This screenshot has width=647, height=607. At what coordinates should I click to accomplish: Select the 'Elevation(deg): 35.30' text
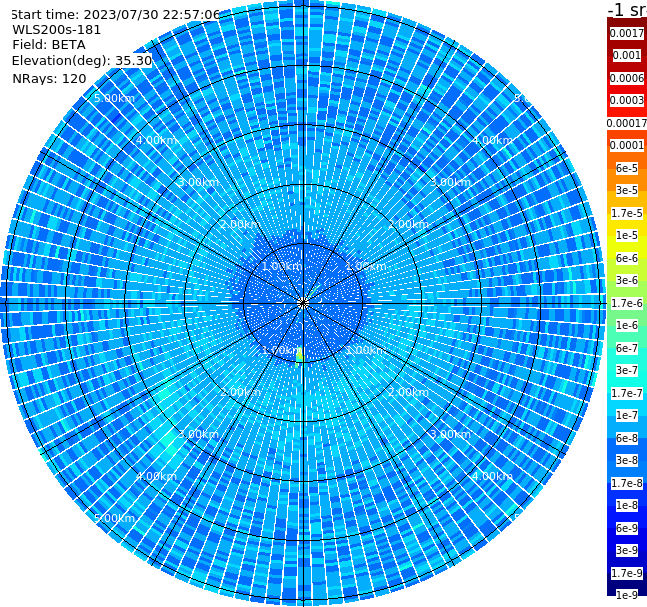[82, 61]
